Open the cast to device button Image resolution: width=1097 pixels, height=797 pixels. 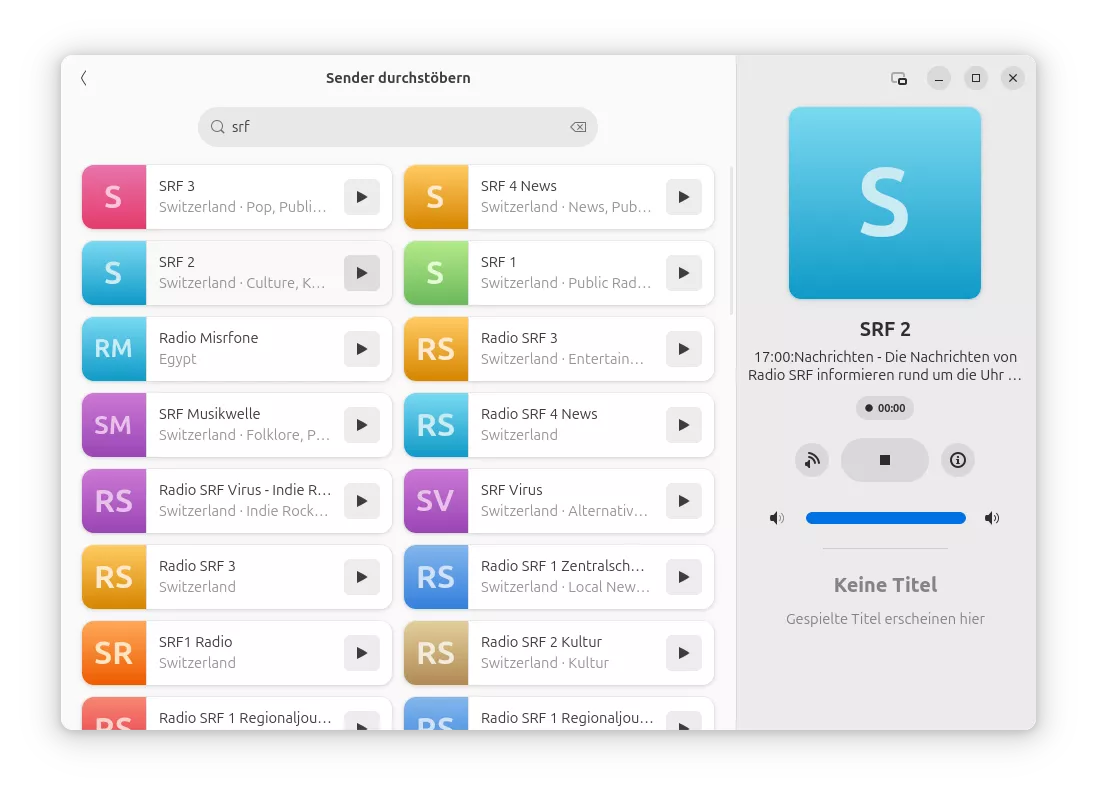(812, 460)
